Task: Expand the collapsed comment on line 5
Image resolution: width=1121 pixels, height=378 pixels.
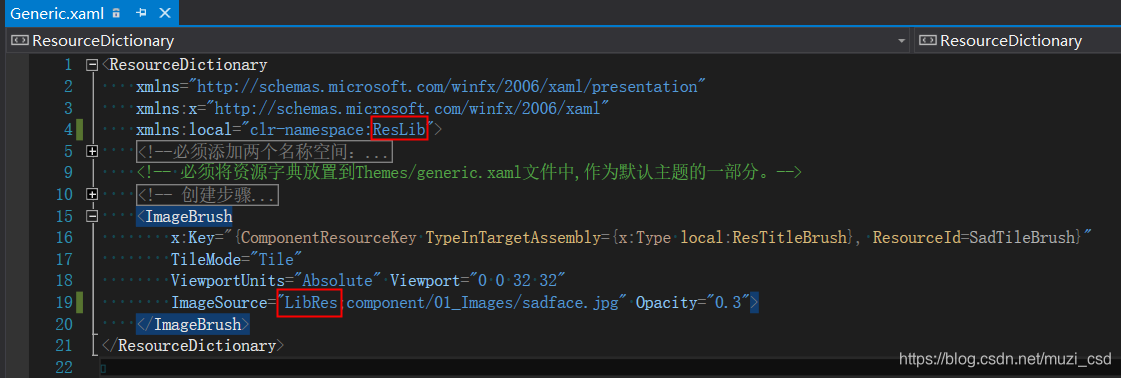Action: (92, 151)
